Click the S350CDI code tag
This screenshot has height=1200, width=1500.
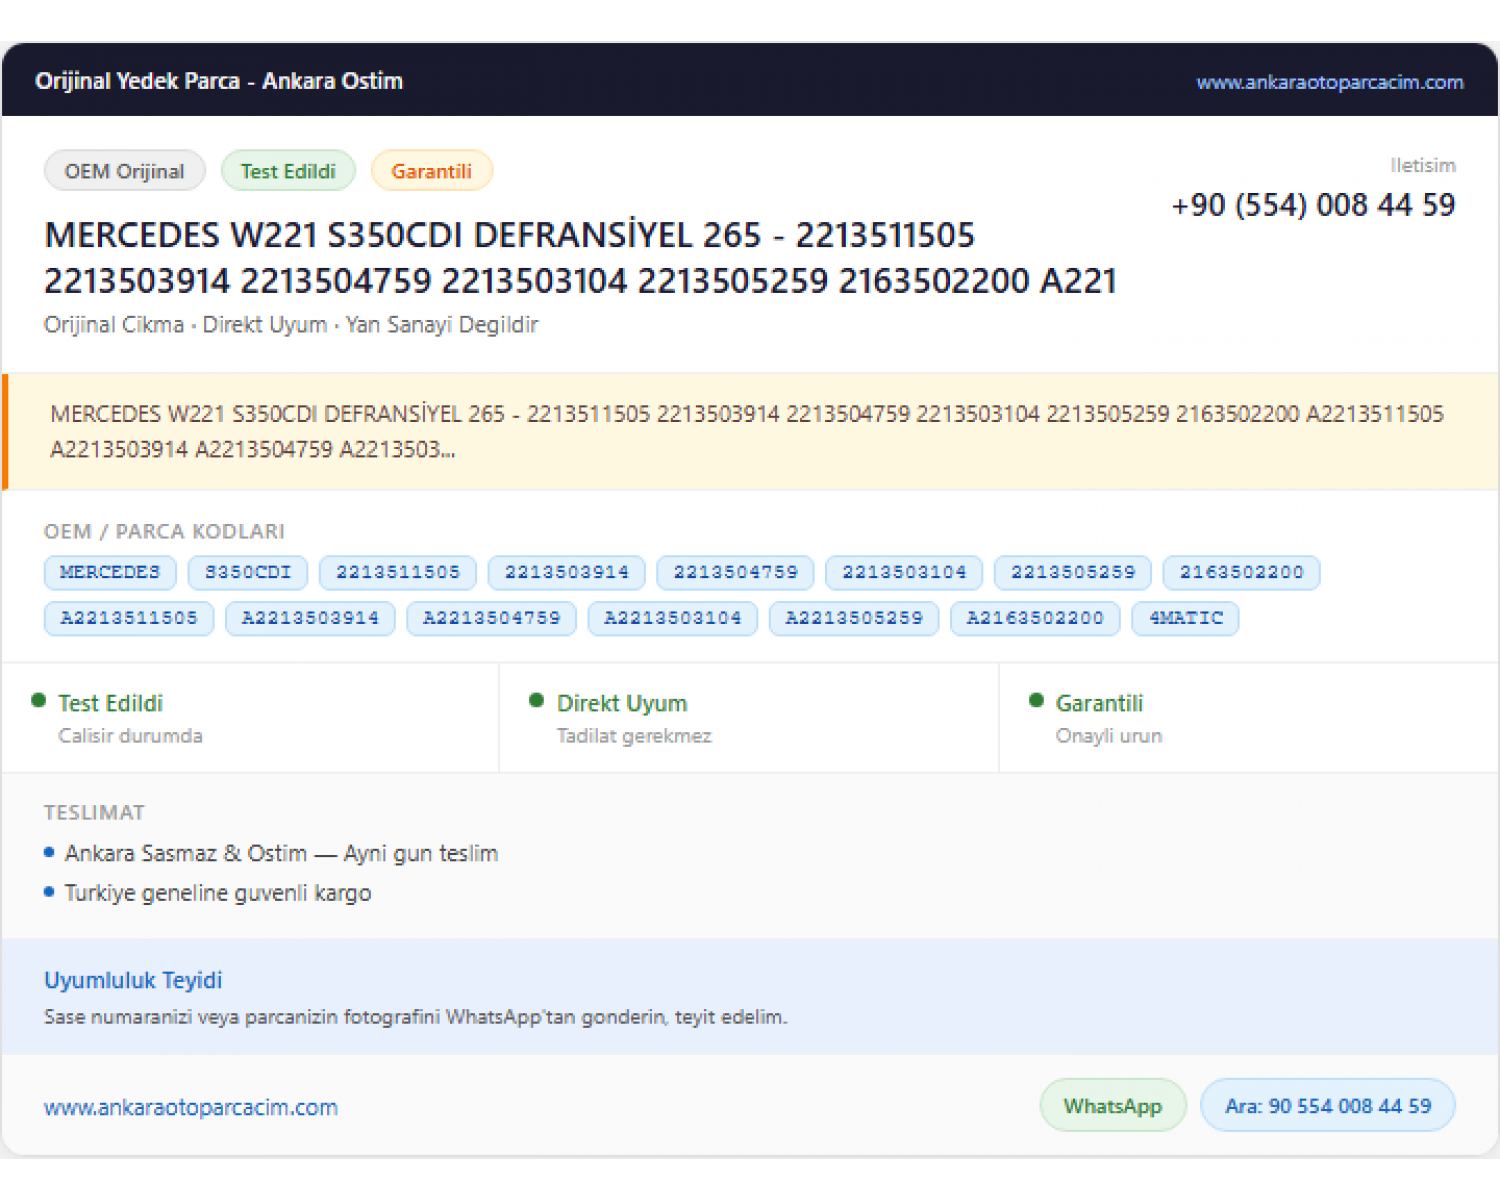[x=248, y=572]
